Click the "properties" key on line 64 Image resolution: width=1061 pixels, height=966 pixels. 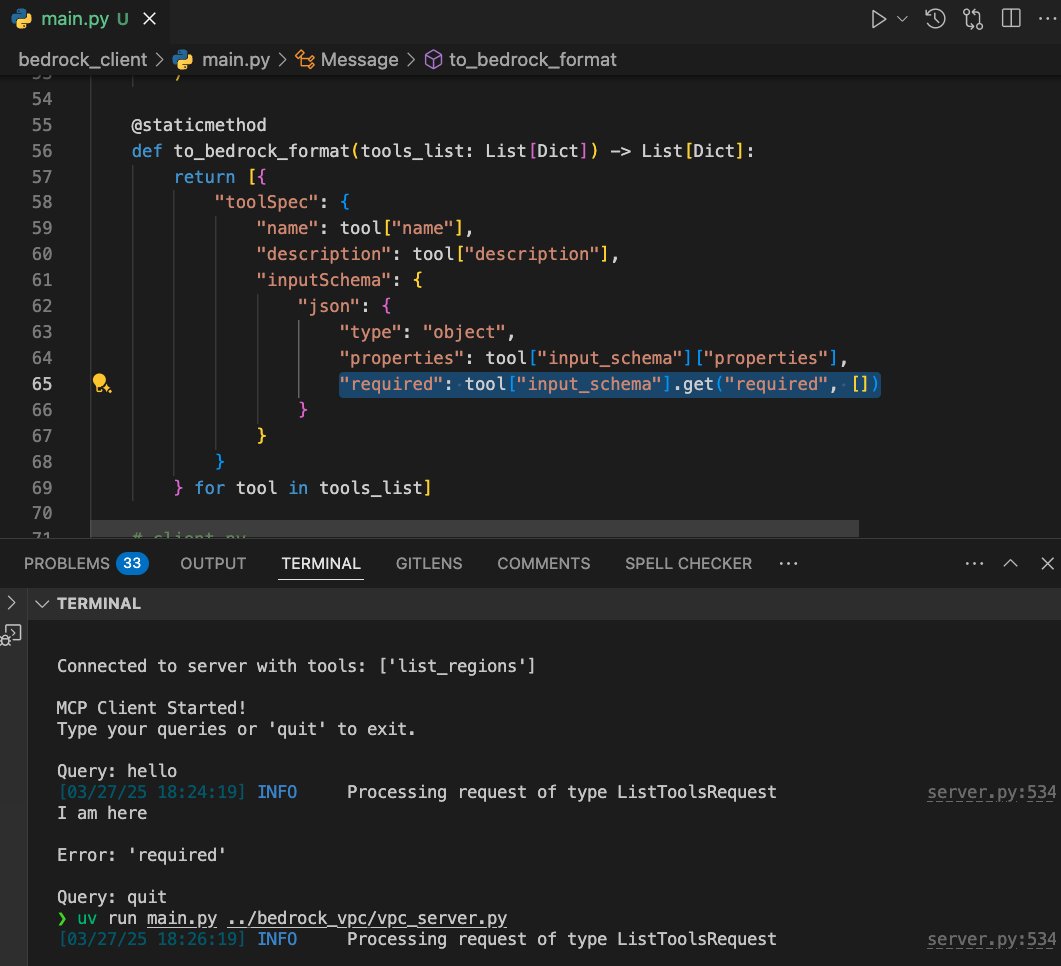[x=402, y=358]
